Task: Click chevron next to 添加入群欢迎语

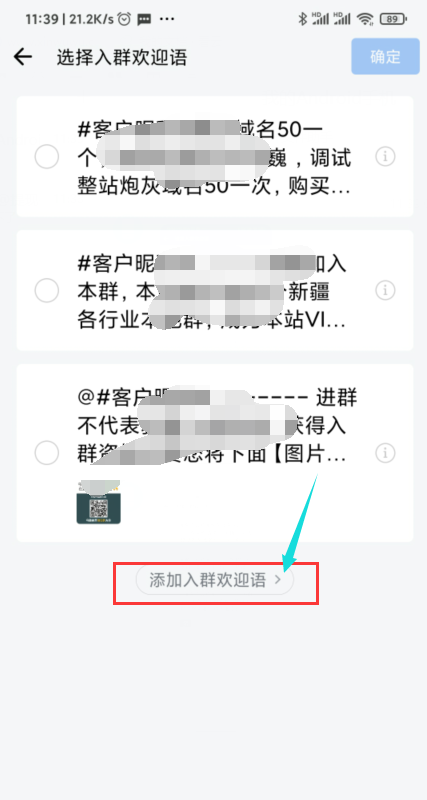Action: [x=278, y=580]
